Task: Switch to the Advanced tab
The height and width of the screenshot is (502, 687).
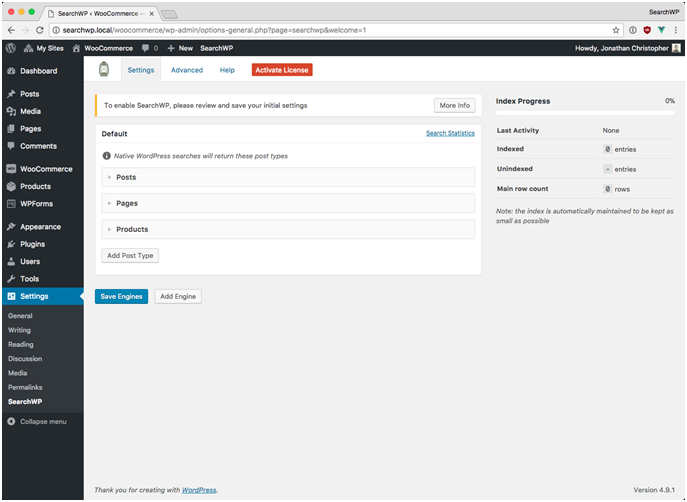Action: coord(187,70)
